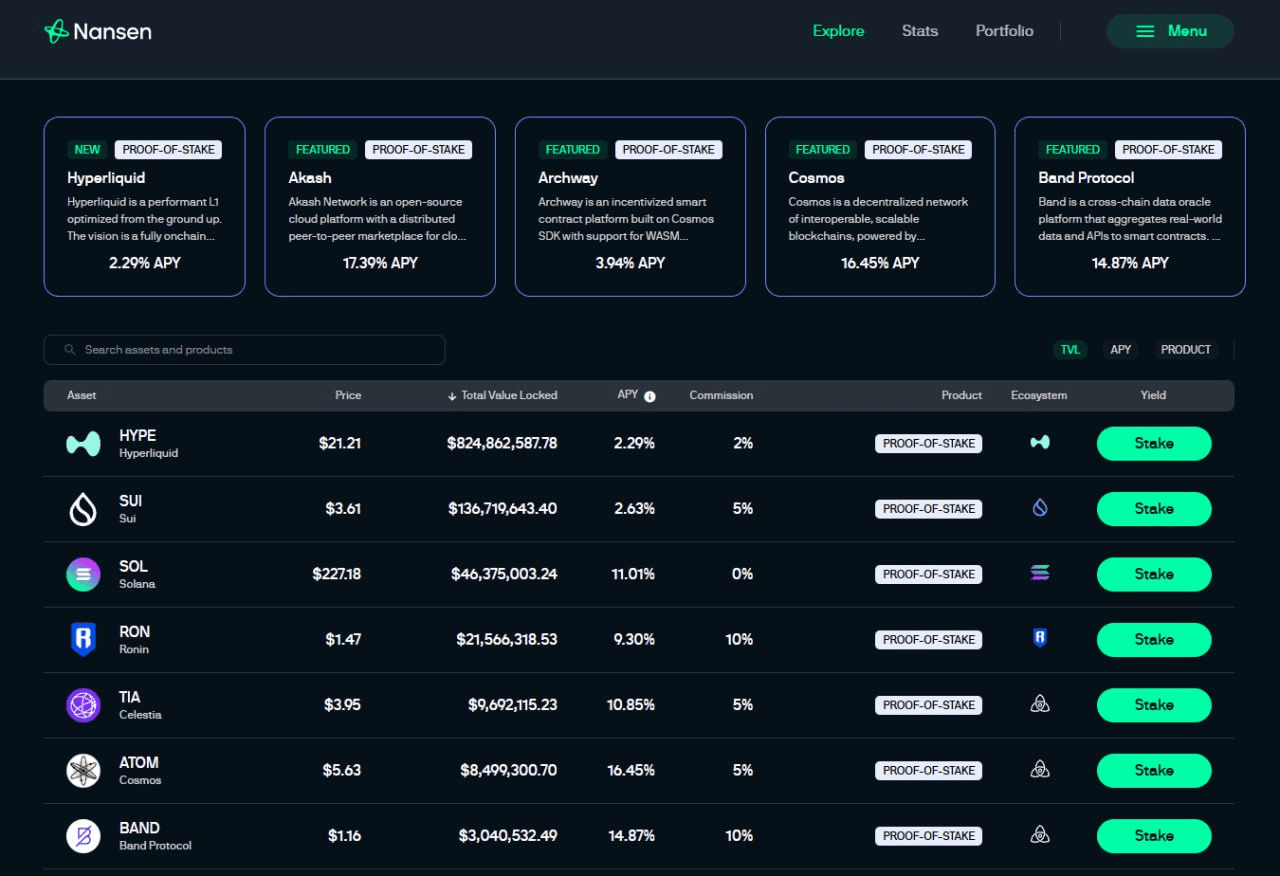This screenshot has height=876, width=1280.
Task: Click the sort arrow beside Total Value Locked
Action: coord(452,396)
